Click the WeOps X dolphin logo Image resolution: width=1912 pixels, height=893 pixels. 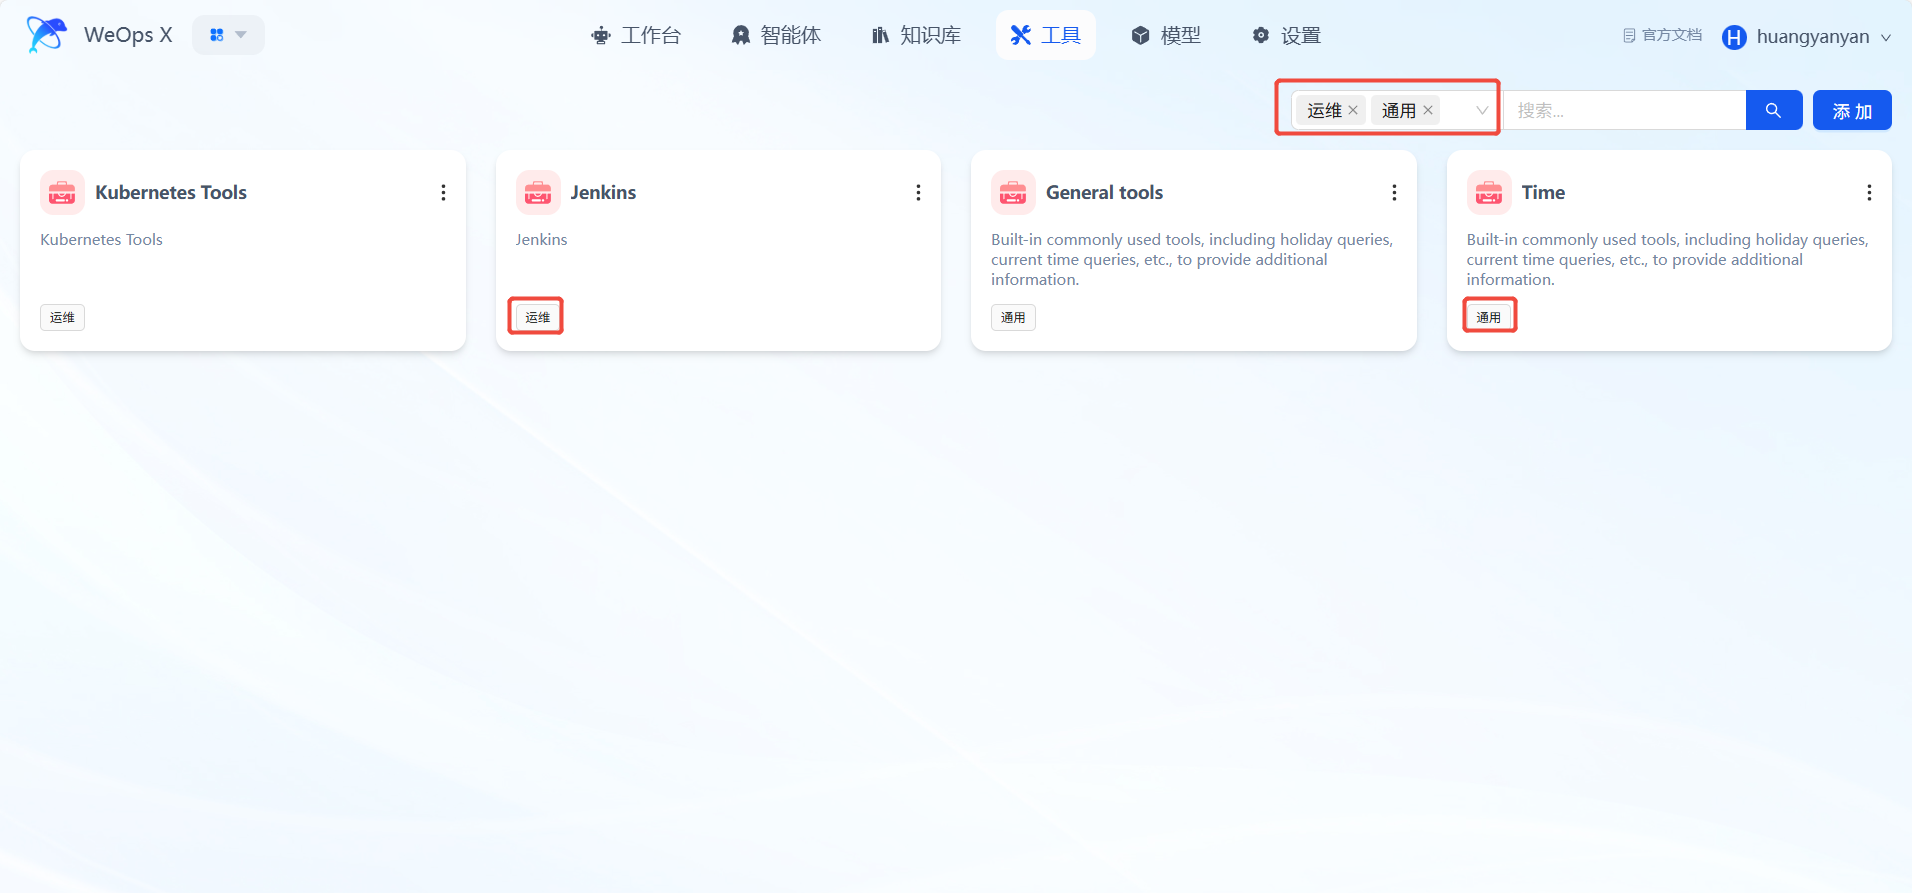[x=46, y=35]
